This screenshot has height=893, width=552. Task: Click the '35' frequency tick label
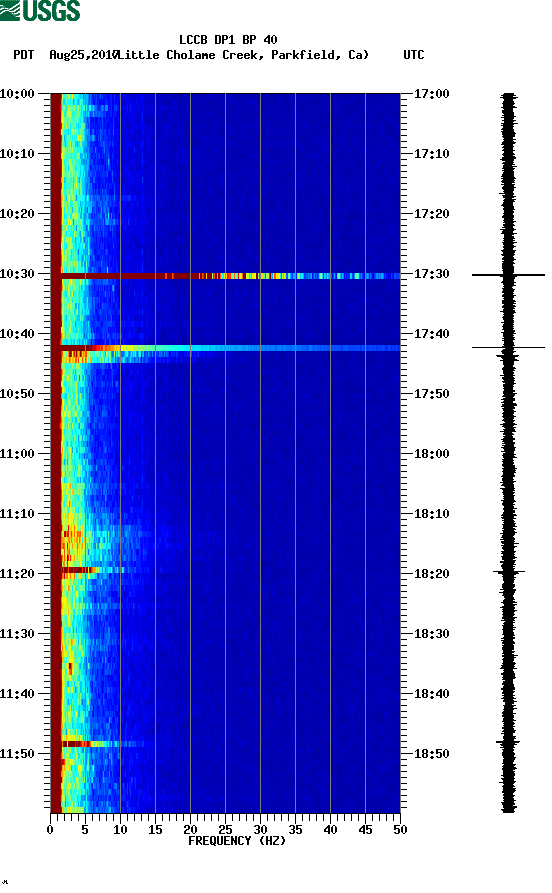(295, 830)
